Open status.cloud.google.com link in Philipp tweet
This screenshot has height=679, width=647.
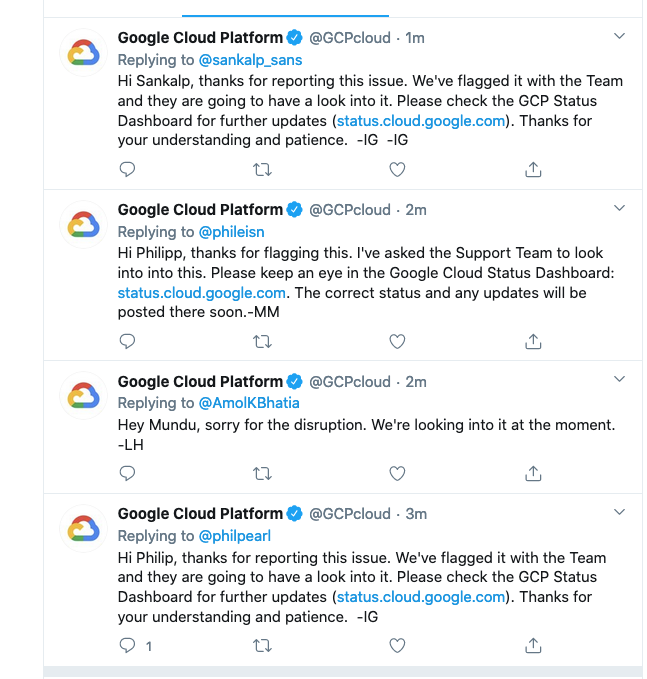(x=202, y=293)
